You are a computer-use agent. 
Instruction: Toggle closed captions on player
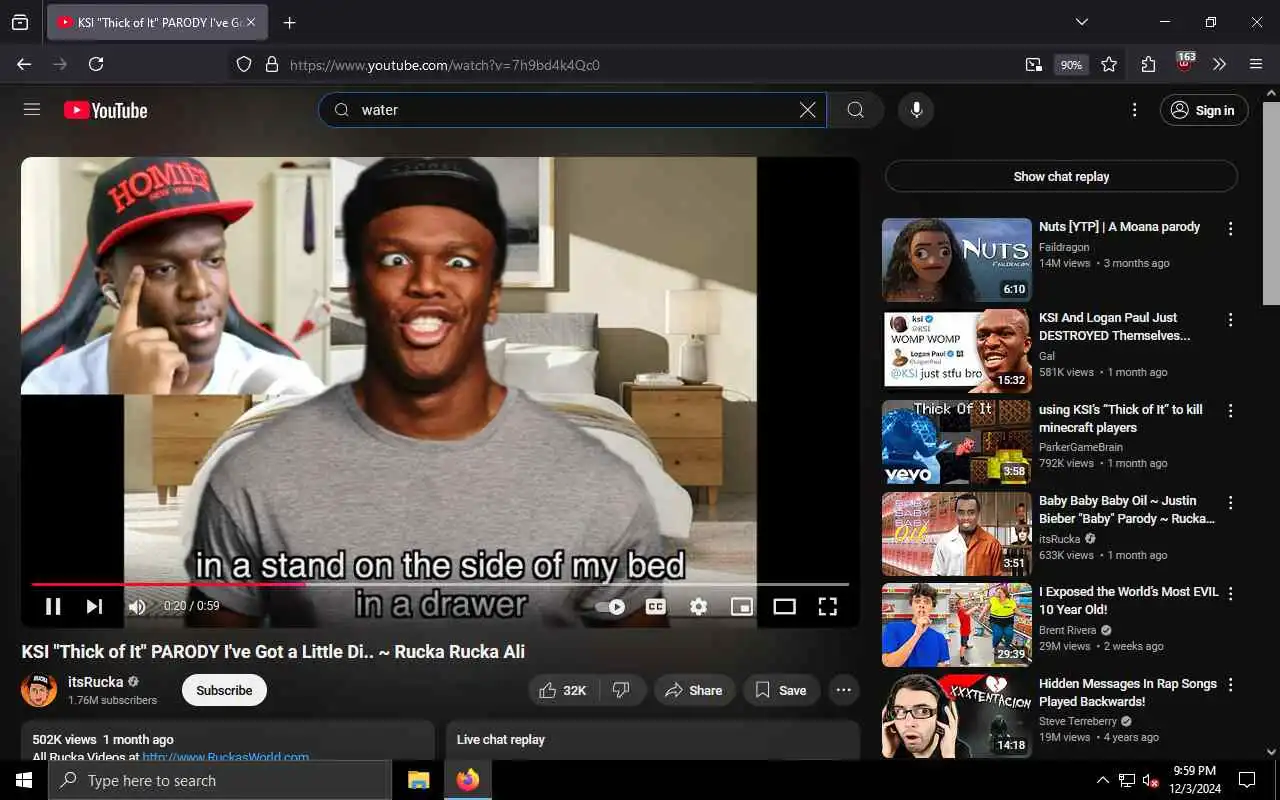[655, 606]
